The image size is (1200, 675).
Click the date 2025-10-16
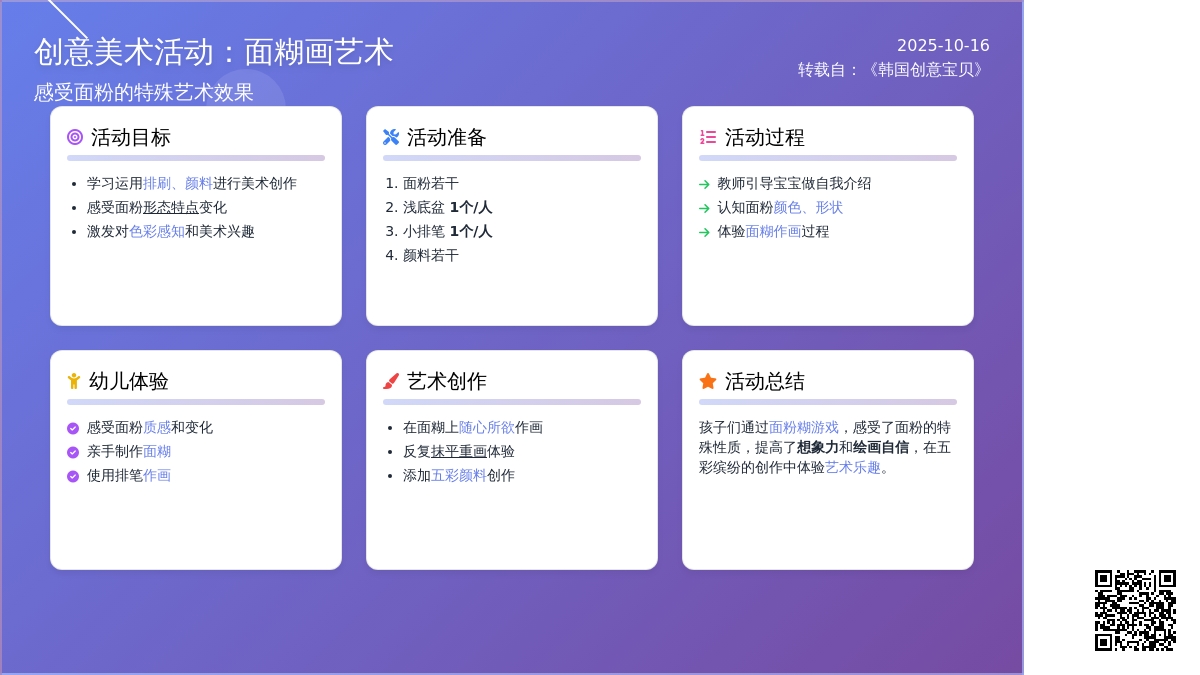point(943,46)
